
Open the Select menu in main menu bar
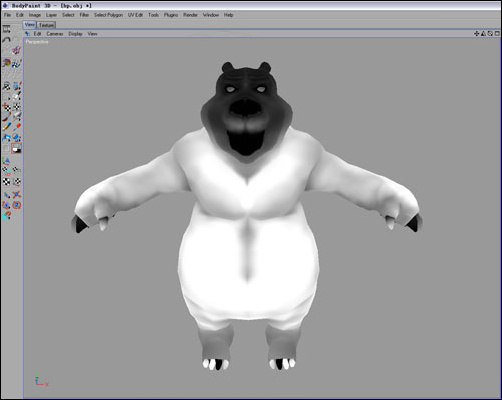68,15
